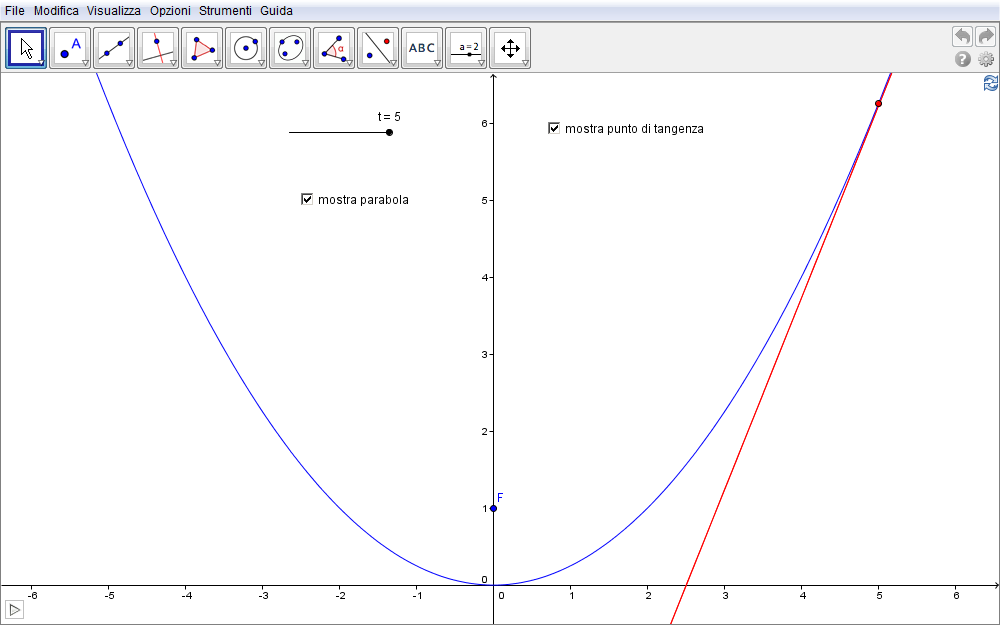Expand the Reflect tool dropdown arrow
Viewport: 1000px width, 625px height.
pos(393,63)
